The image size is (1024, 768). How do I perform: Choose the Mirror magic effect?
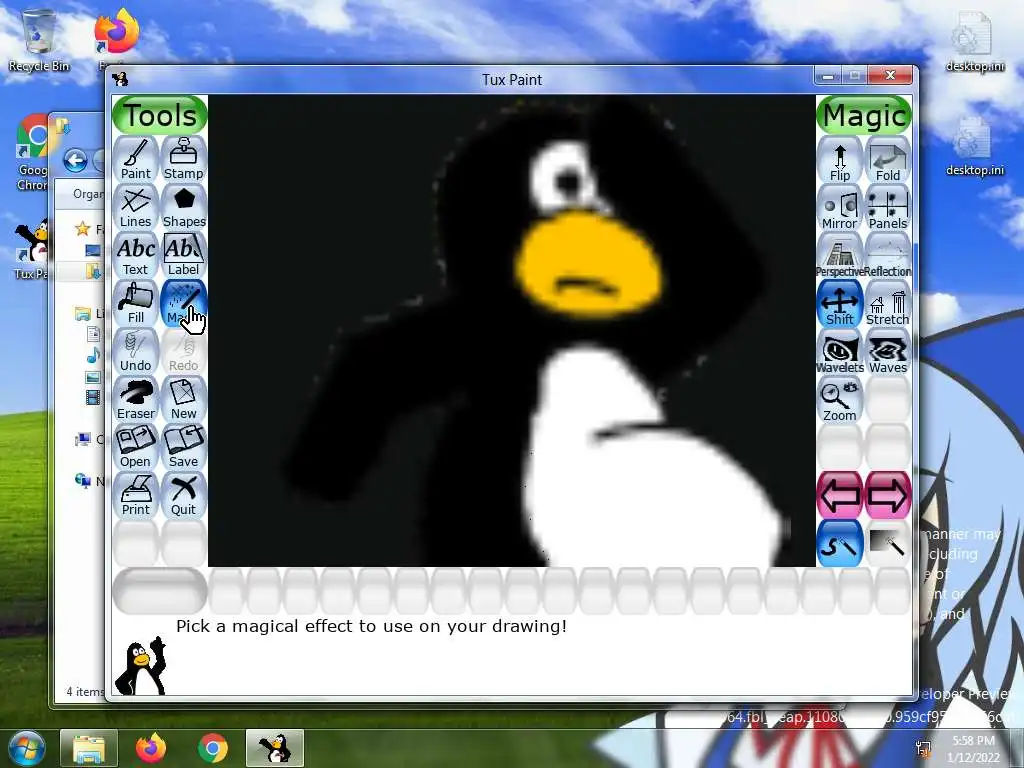pyautogui.click(x=840, y=208)
